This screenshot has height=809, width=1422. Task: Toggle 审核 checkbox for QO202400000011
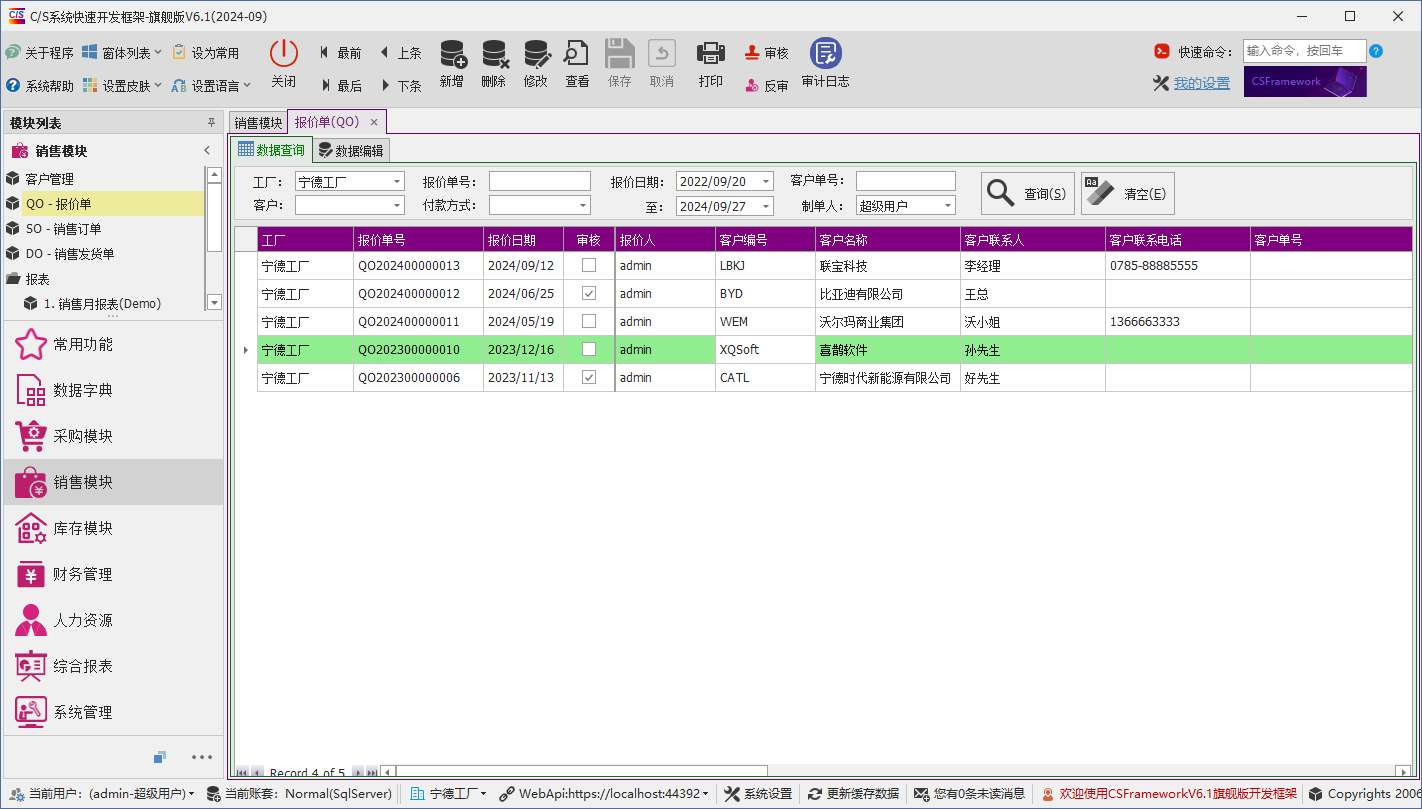(589, 321)
